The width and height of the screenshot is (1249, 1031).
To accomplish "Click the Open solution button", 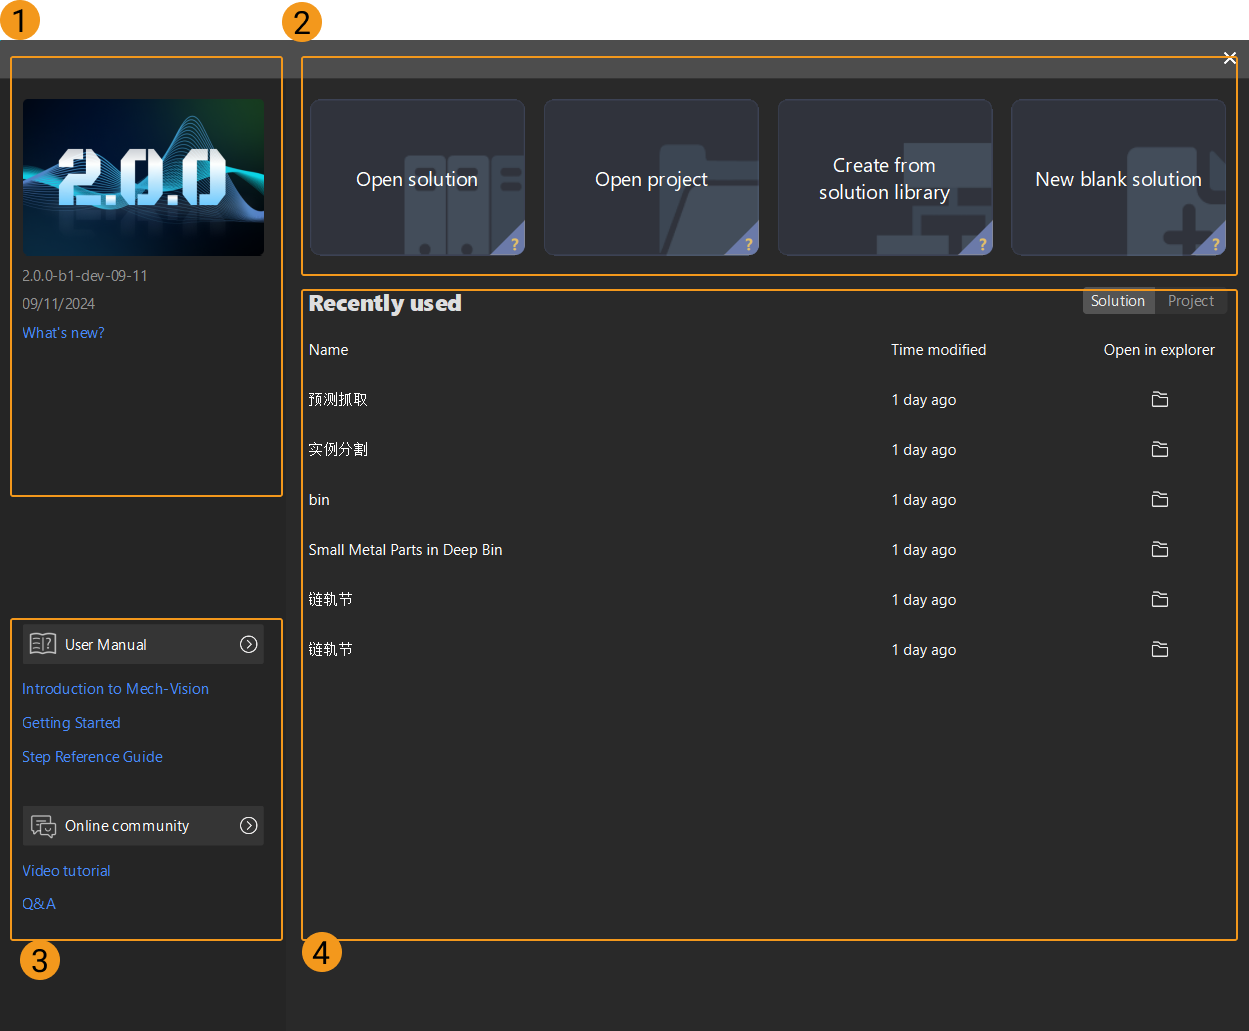I will (417, 178).
